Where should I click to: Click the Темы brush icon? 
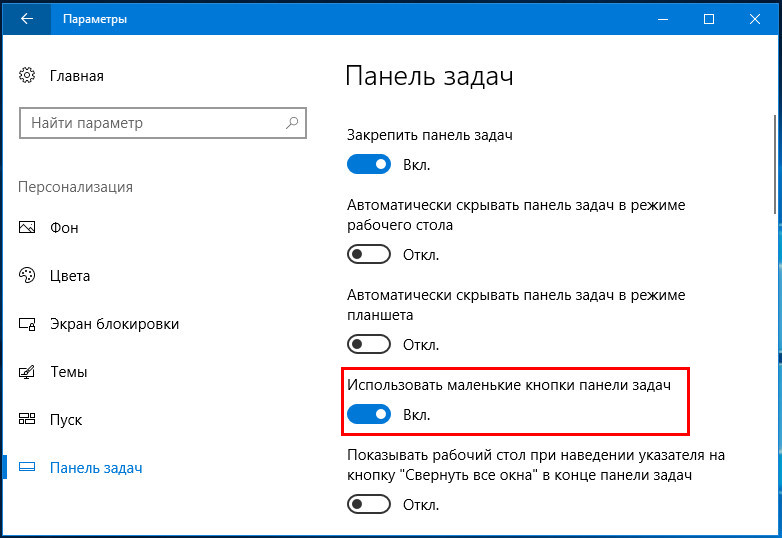click(27, 372)
